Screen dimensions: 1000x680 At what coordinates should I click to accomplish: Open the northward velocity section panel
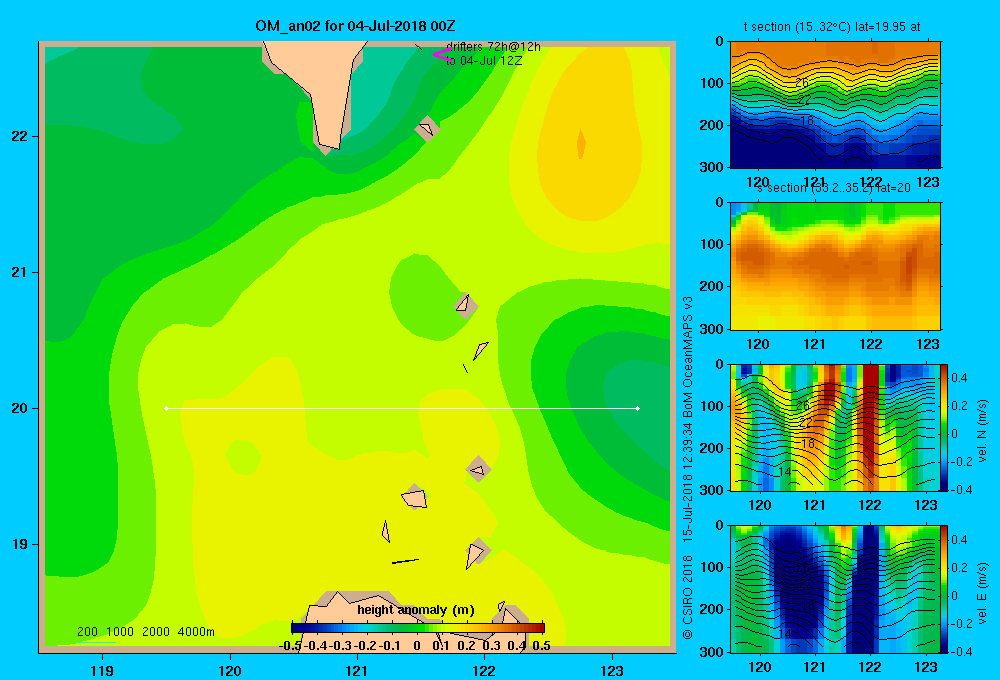point(835,427)
